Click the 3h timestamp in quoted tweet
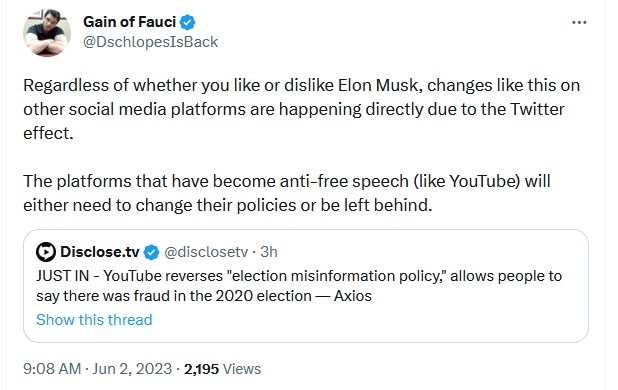 [x=269, y=252]
